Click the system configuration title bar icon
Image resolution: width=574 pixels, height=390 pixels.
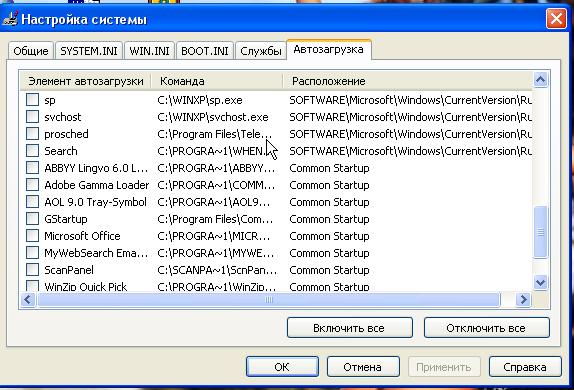tap(10, 19)
